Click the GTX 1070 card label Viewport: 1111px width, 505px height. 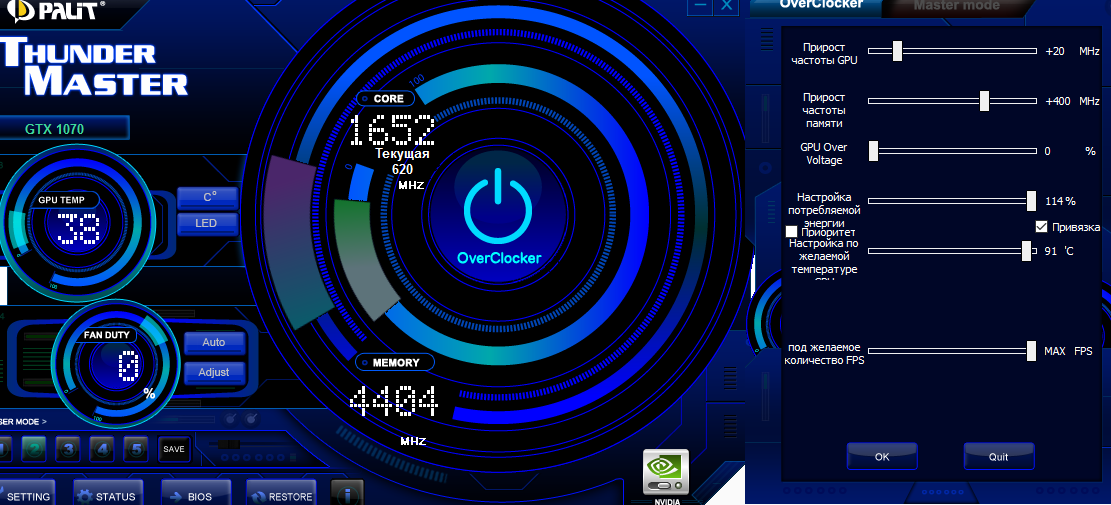55,129
